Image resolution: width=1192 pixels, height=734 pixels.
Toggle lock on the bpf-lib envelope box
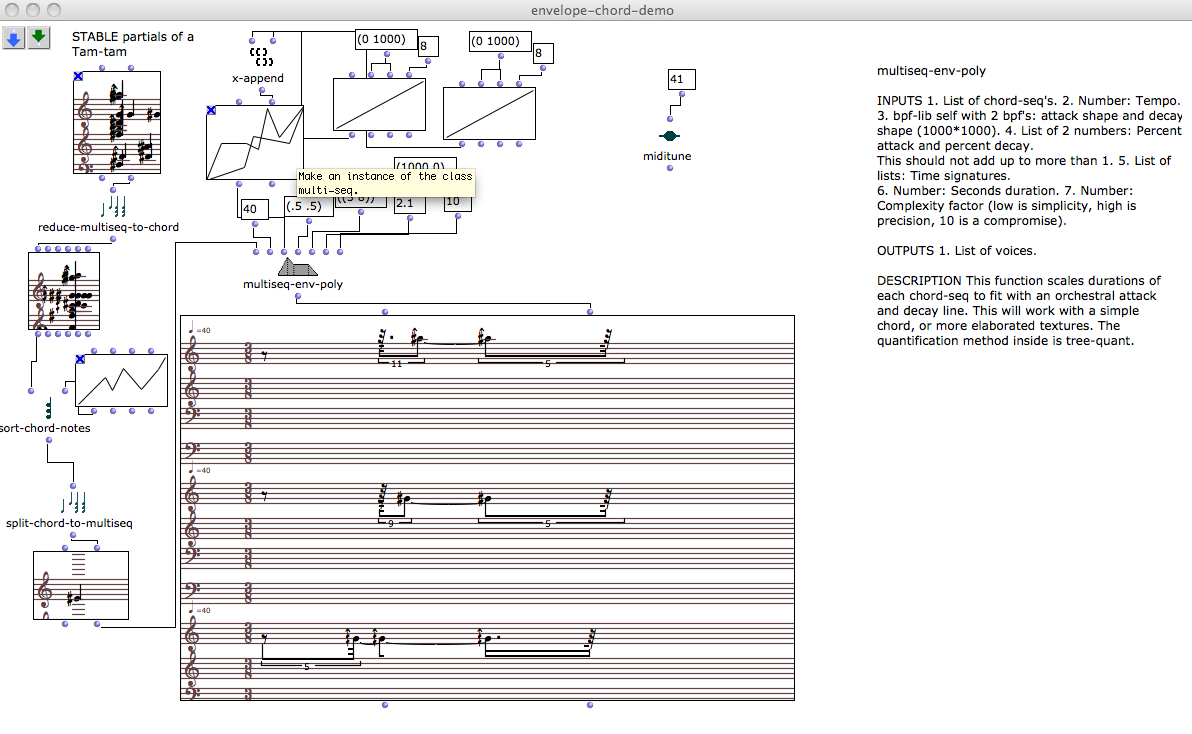(x=211, y=110)
